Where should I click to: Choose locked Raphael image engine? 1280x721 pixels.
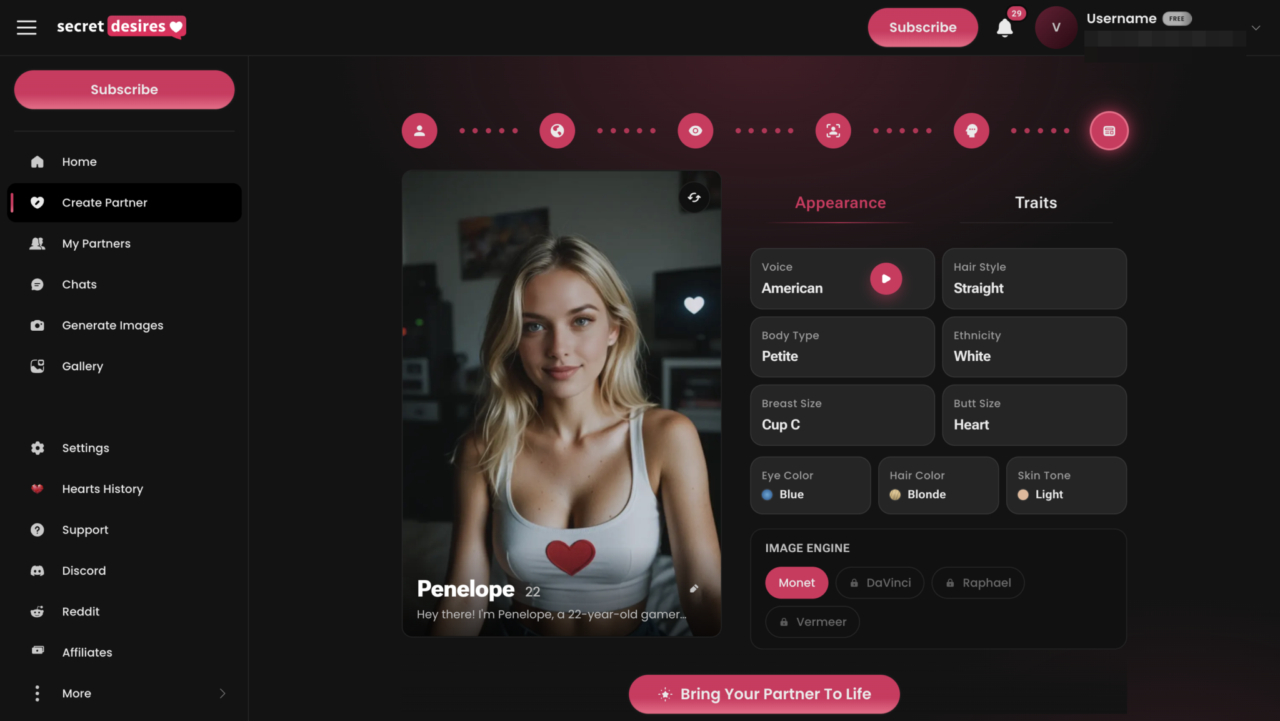coord(977,583)
